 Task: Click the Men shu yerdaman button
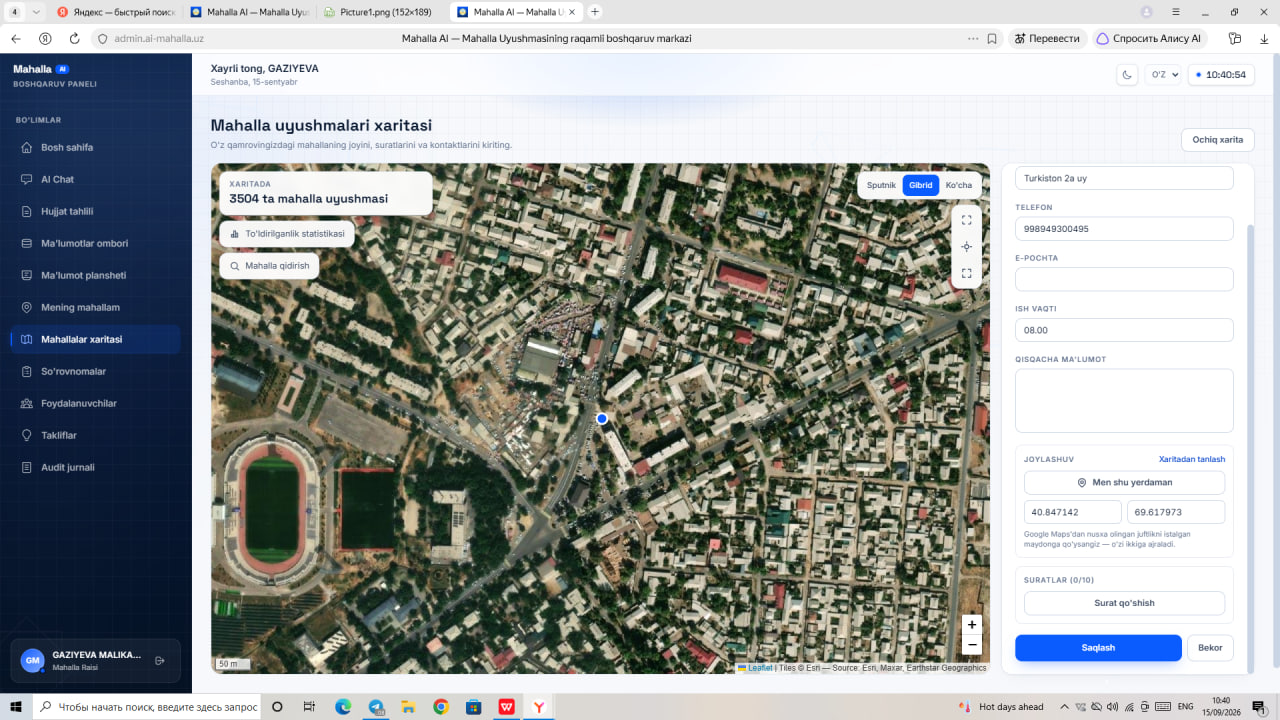tap(1124, 482)
